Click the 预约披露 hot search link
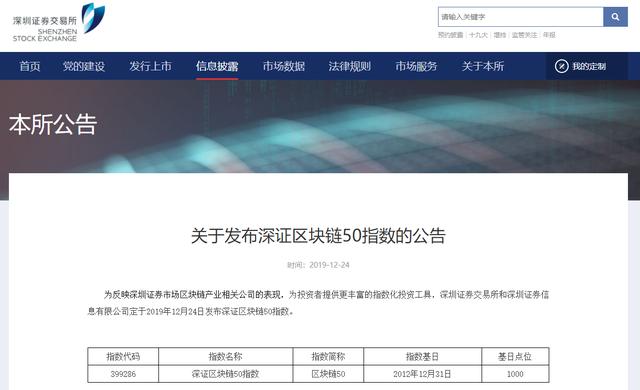This screenshot has width=640, height=390. click(x=450, y=35)
